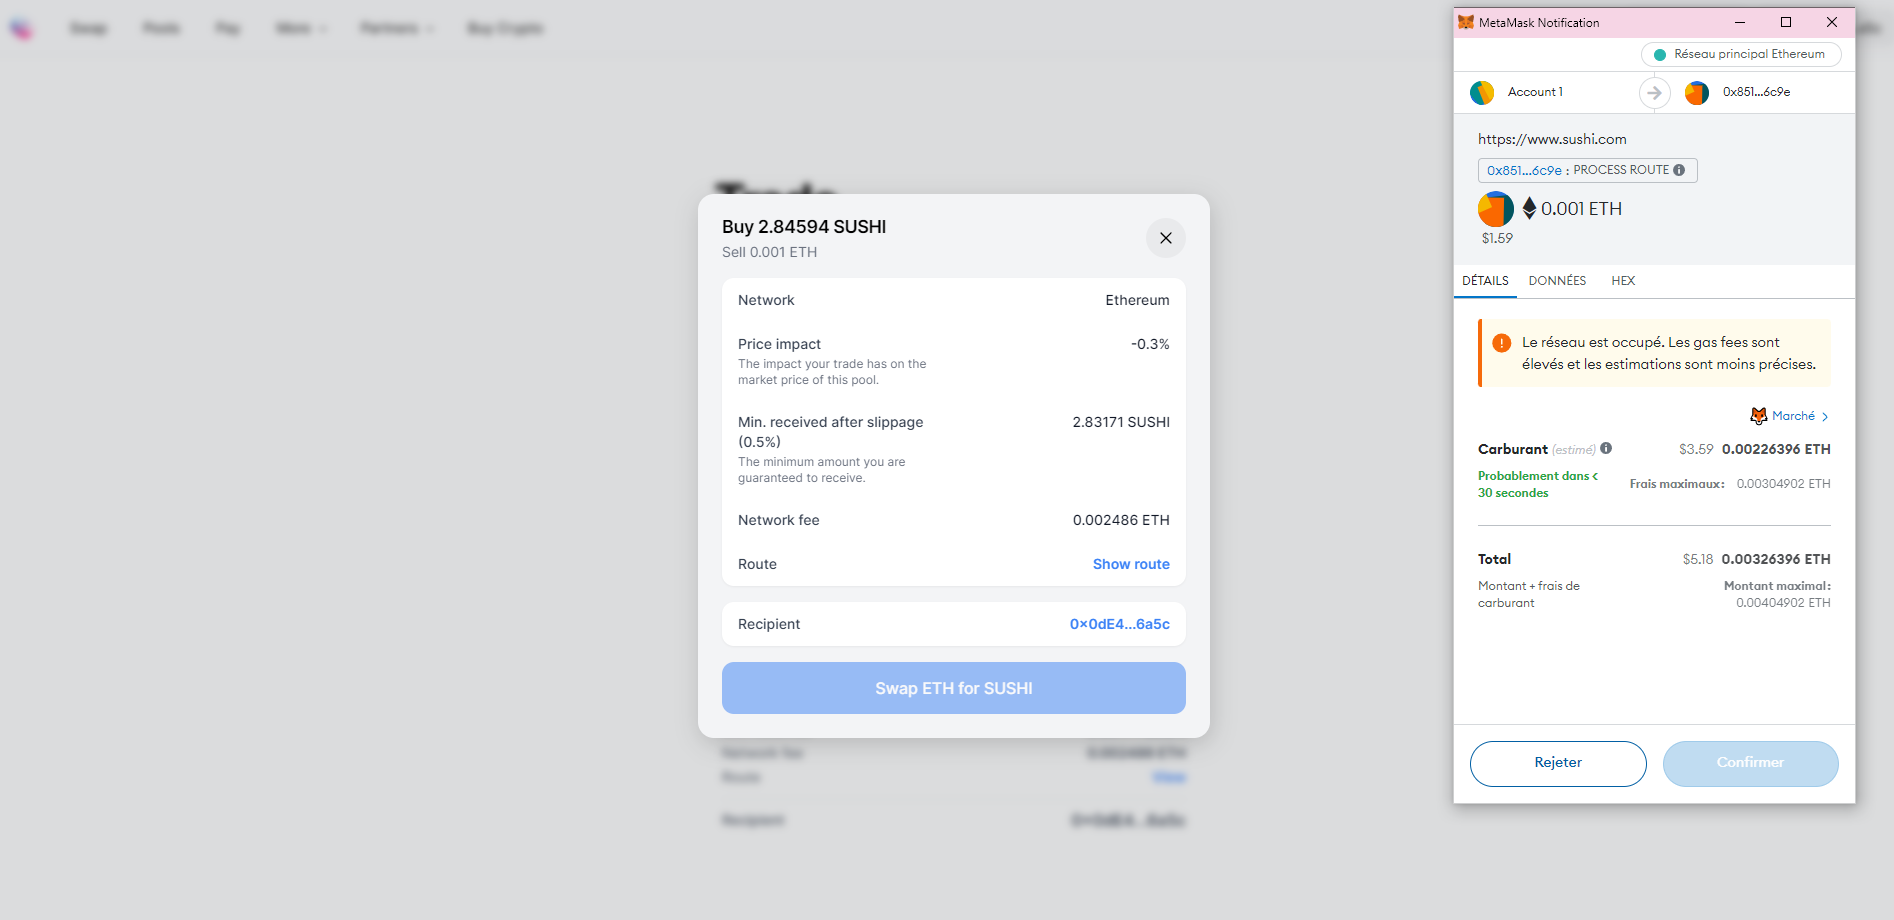Image resolution: width=1894 pixels, height=920 pixels.
Task: Click the MetaMask fox icon in title bar
Action: [x=1466, y=22]
